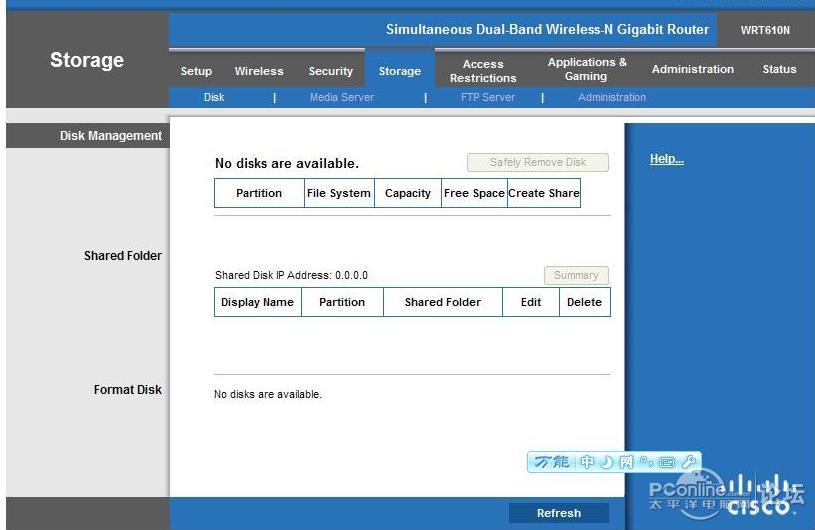Click the Display Name column header

[257, 302]
